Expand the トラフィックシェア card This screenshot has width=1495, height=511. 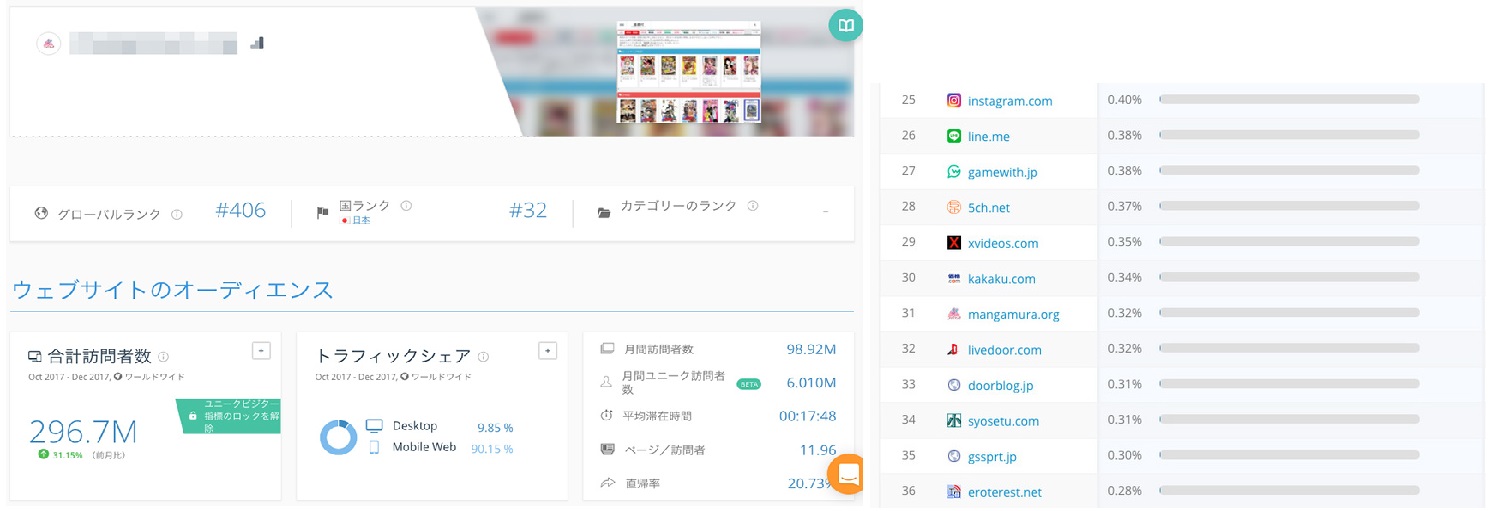547,350
